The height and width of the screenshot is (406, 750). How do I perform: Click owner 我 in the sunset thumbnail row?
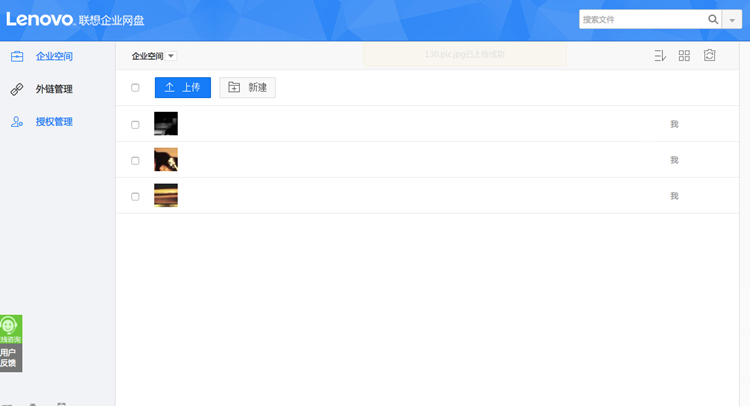pyautogui.click(x=674, y=196)
